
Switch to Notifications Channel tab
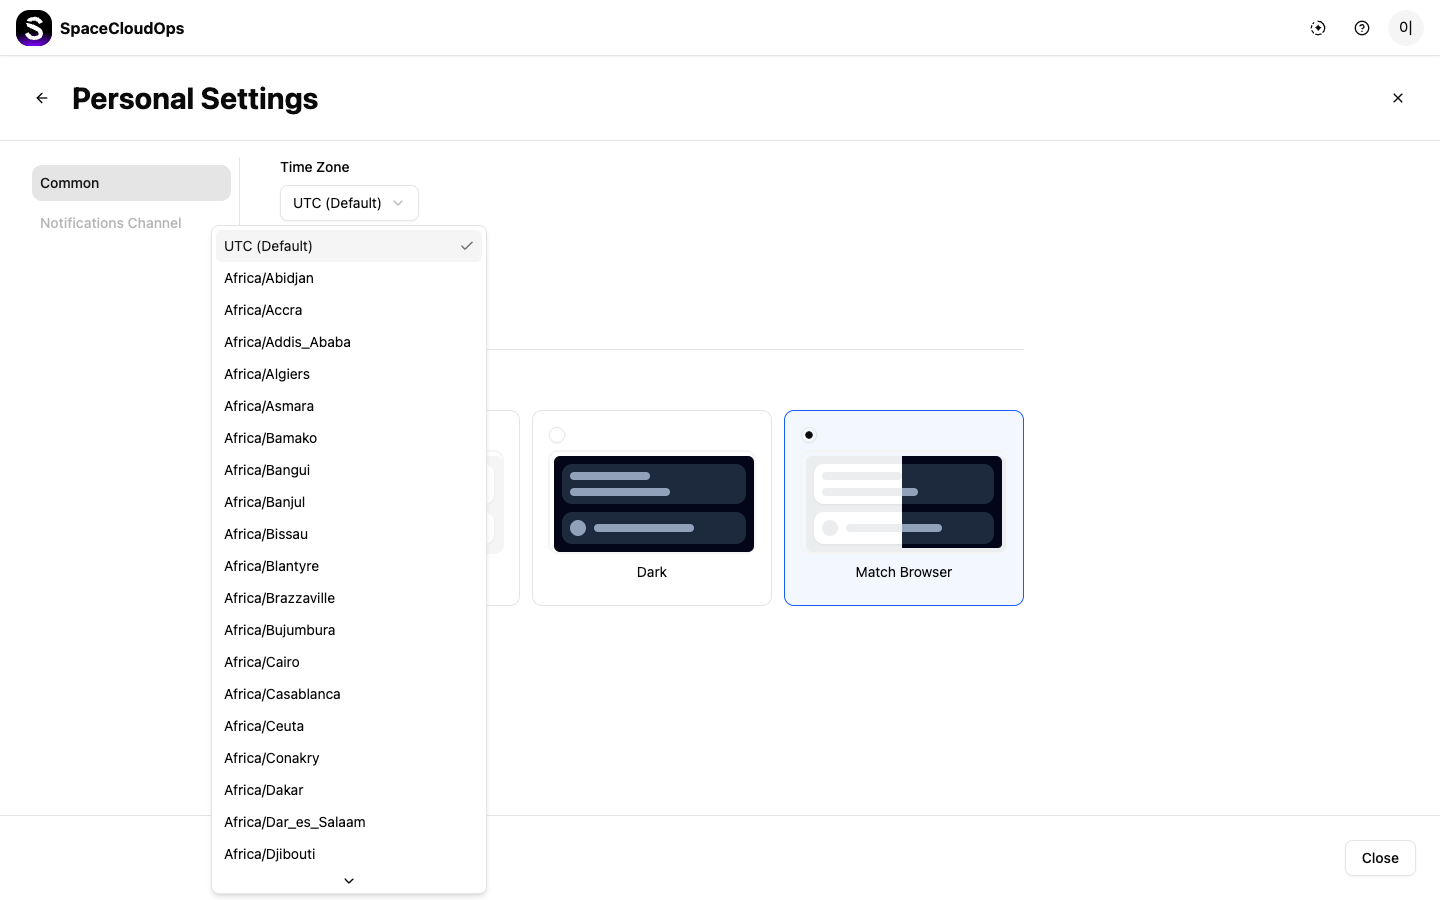pos(111,223)
